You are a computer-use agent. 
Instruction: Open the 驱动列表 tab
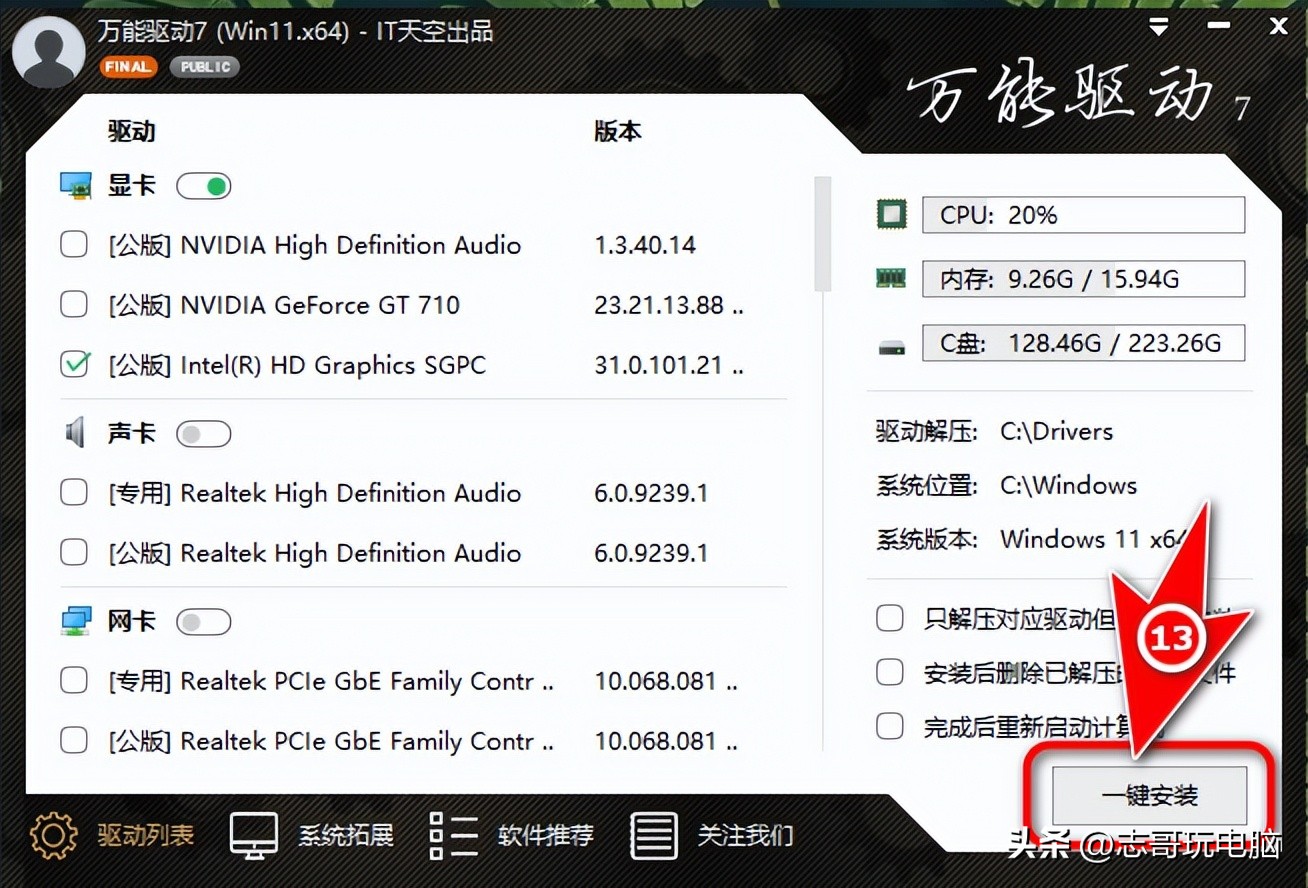[112, 836]
